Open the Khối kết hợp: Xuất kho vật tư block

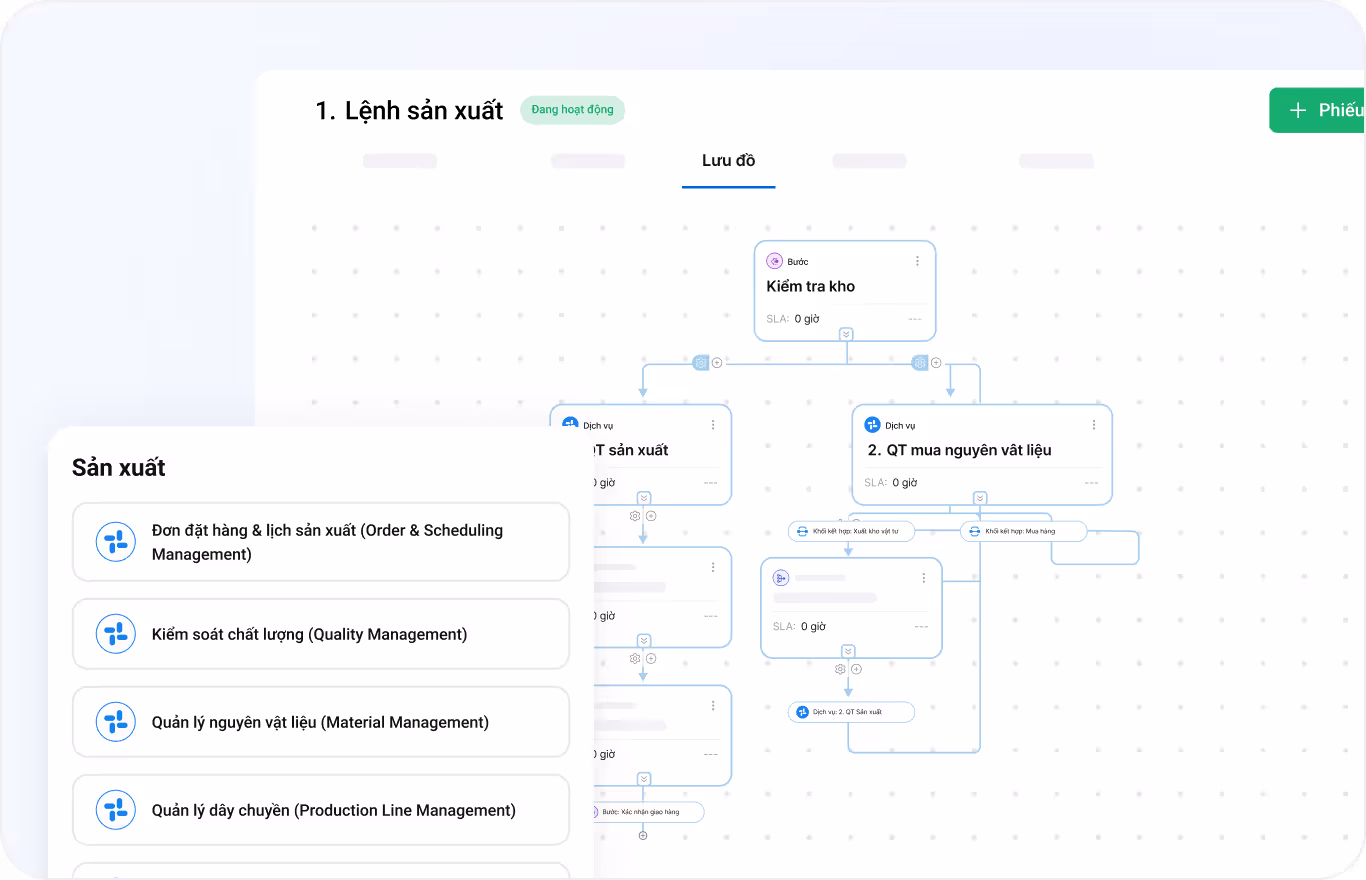point(851,531)
